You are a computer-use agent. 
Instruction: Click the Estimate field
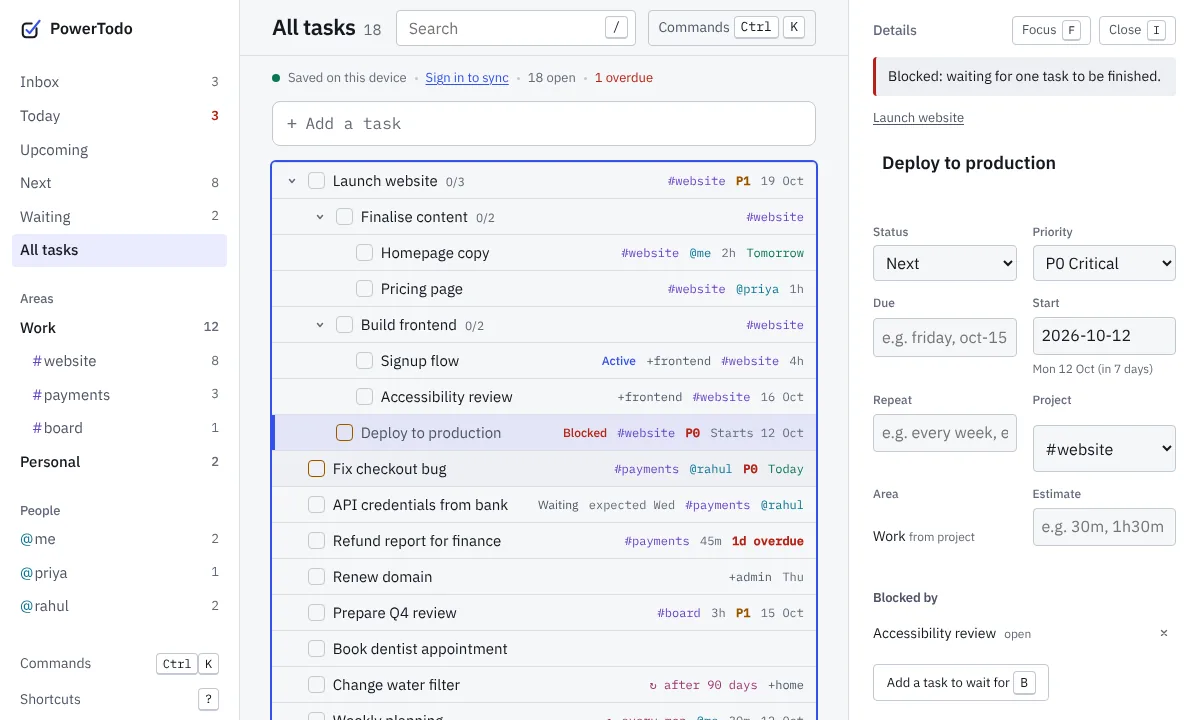pyautogui.click(x=1104, y=526)
